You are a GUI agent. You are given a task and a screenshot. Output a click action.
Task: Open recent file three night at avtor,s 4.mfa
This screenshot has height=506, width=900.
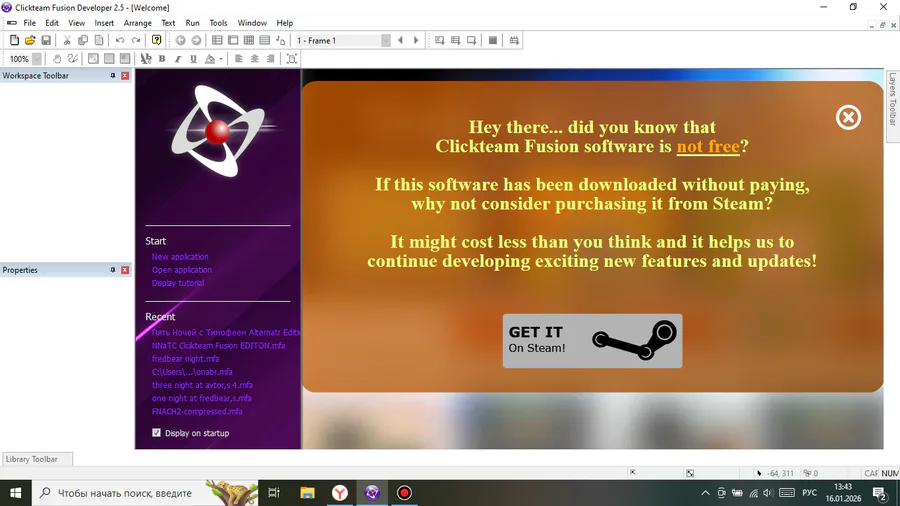coord(202,385)
